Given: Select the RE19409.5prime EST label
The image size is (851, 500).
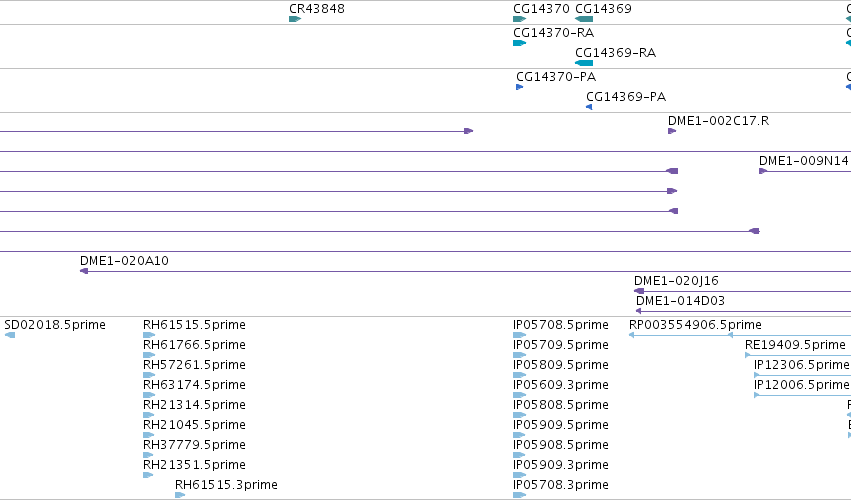Looking at the screenshot, I should tap(795, 345).
